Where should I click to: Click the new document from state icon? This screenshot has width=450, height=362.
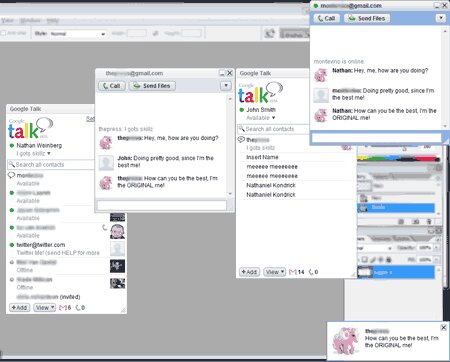[x=401, y=222]
